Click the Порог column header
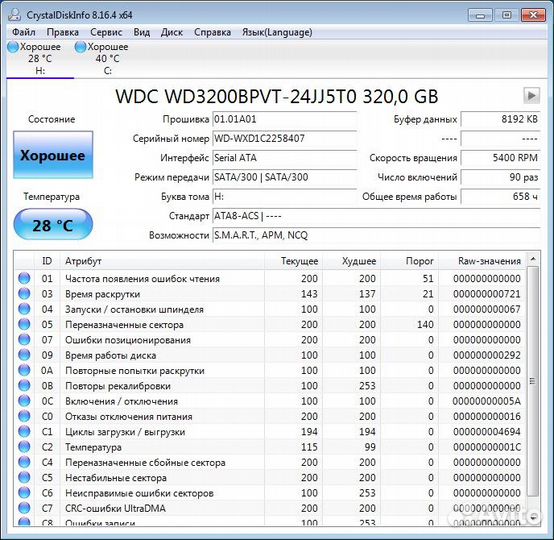554x540 pixels. 409,261
